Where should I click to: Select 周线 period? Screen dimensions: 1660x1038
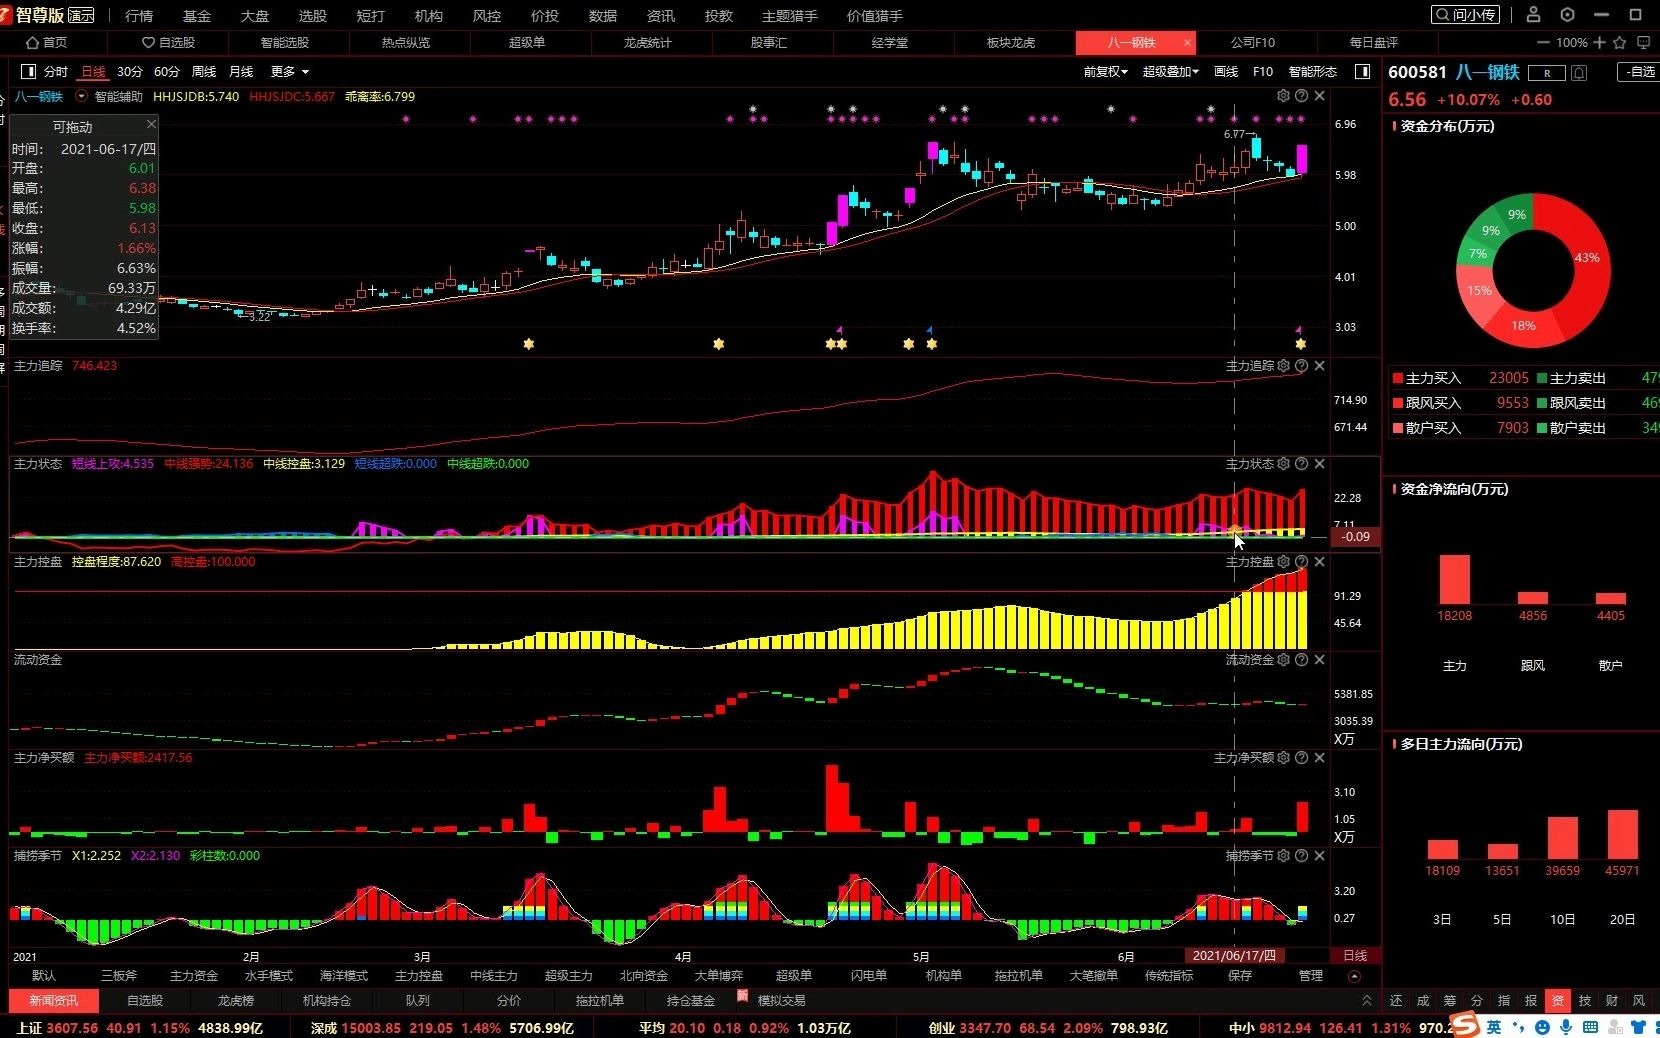(204, 72)
